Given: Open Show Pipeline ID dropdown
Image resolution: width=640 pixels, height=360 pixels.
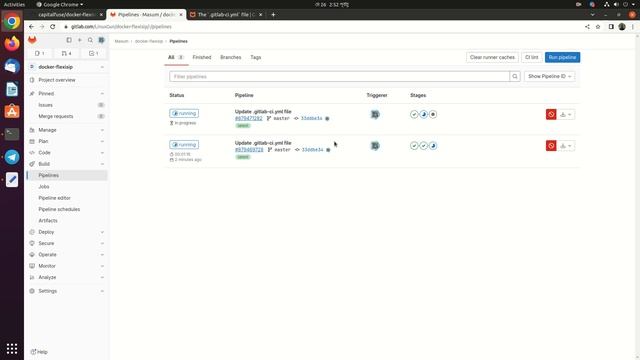Looking at the screenshot, I should pos(549,76).
